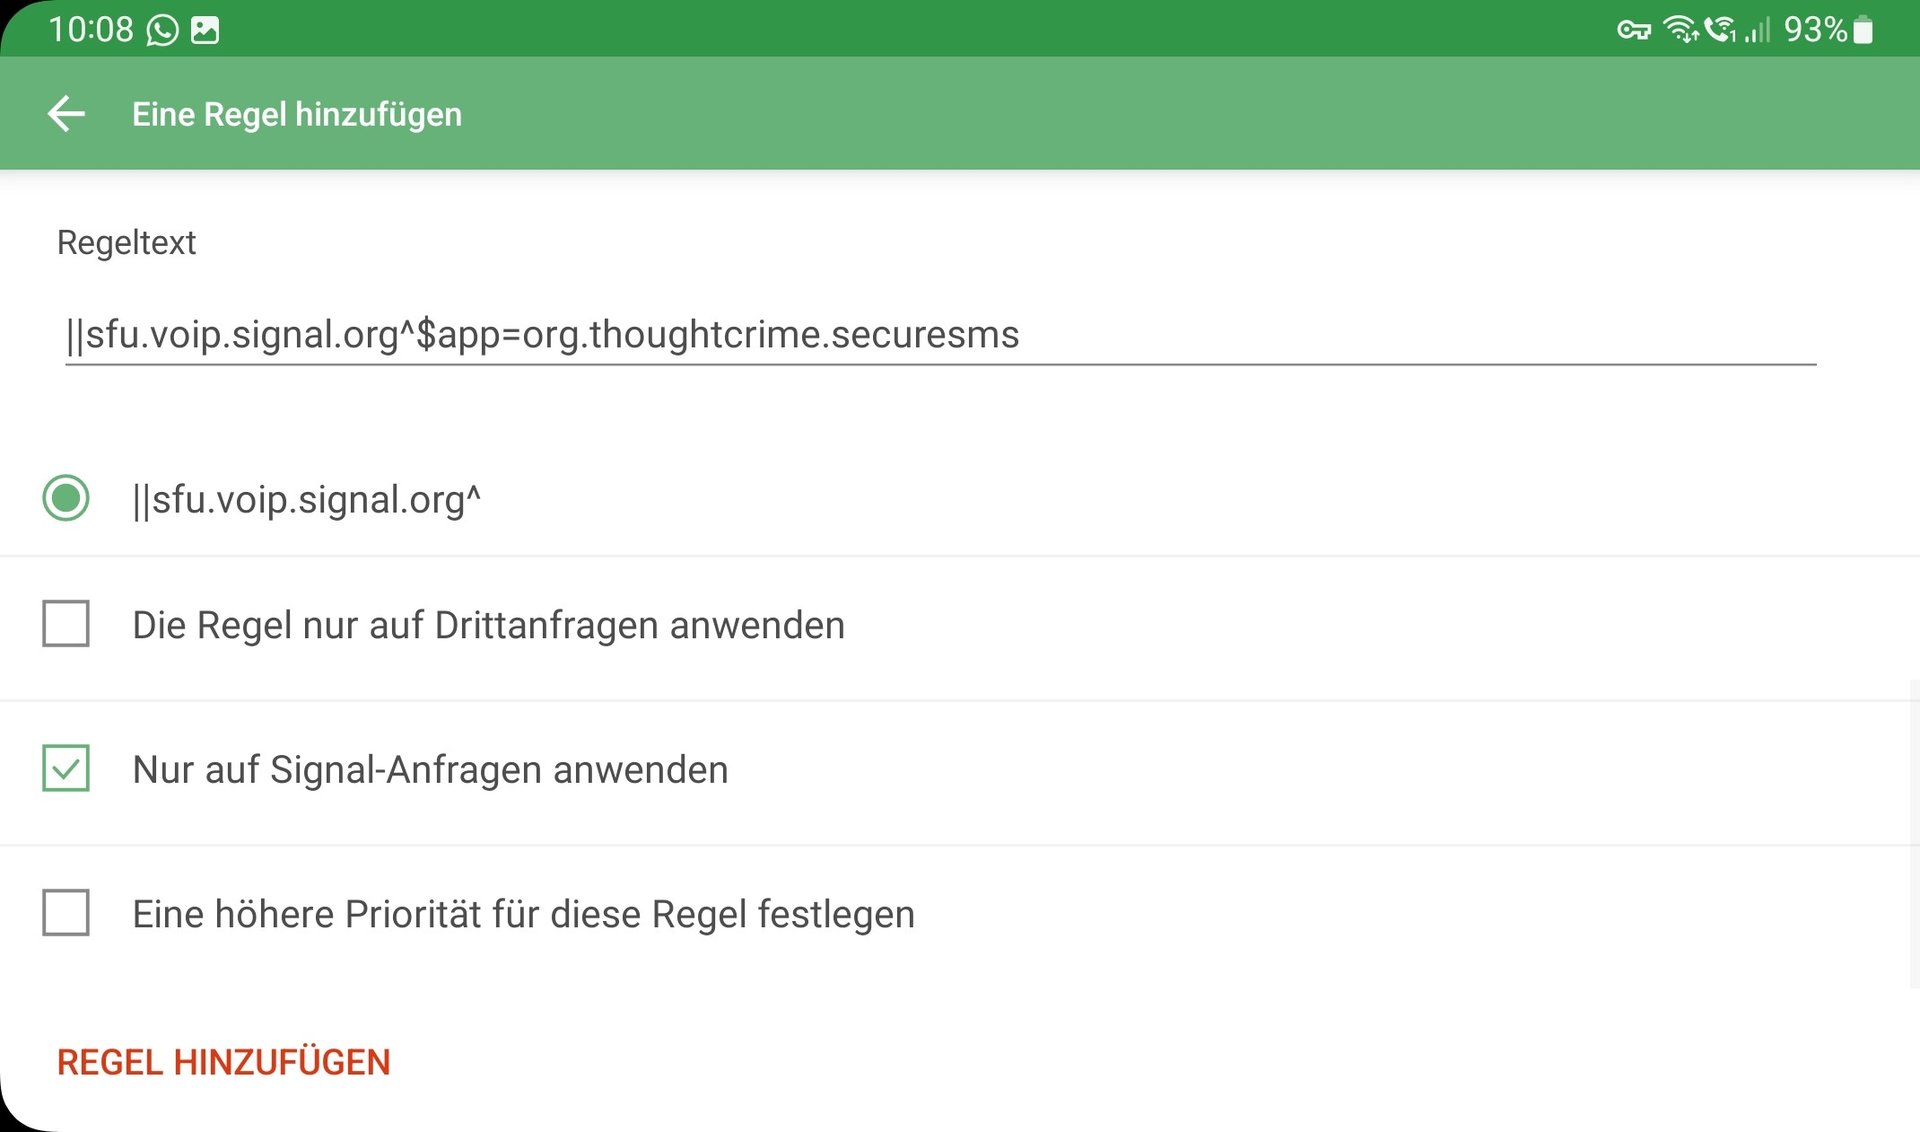The height and width of the screenshot is (1132, 1920).
Task: Tap the 10:08 clock in status bar
Action: click(x=90, y=30)
